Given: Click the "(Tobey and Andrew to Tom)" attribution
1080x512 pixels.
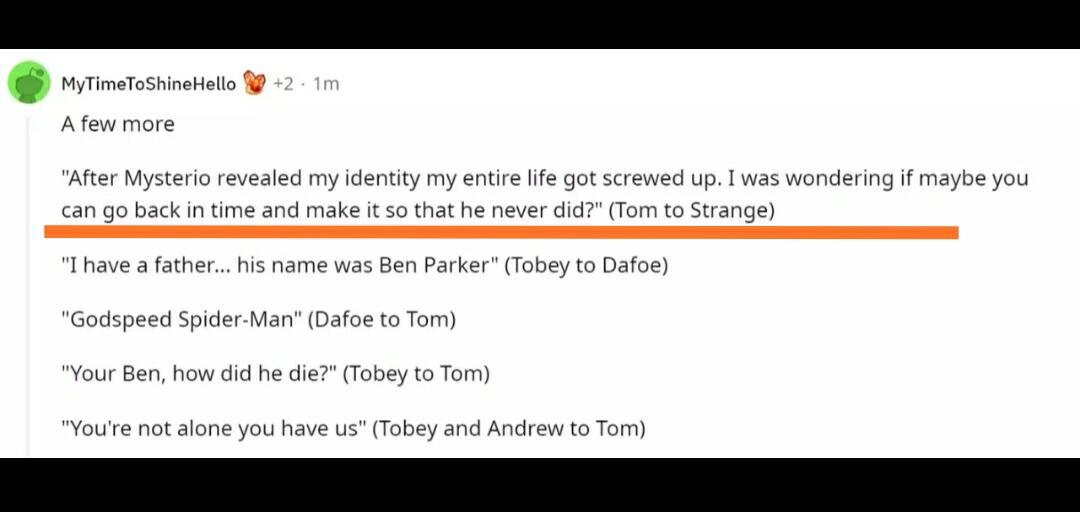Looking at the screenshot, I should pyautogui.click(x=509, y=429).
